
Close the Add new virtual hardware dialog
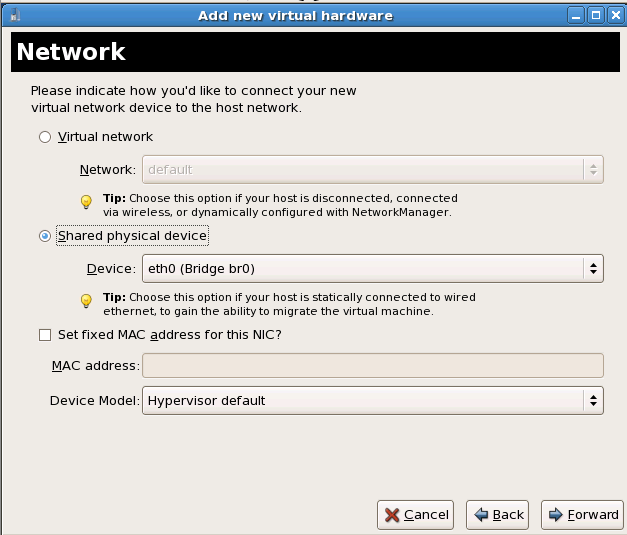pyautogui.click(x=612, y=16)
